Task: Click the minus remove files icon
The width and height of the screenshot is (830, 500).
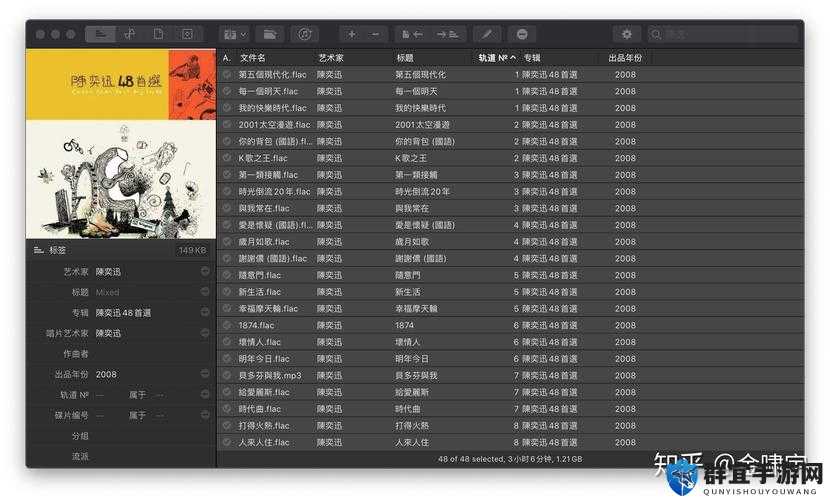Action: (x=375, y=34)
